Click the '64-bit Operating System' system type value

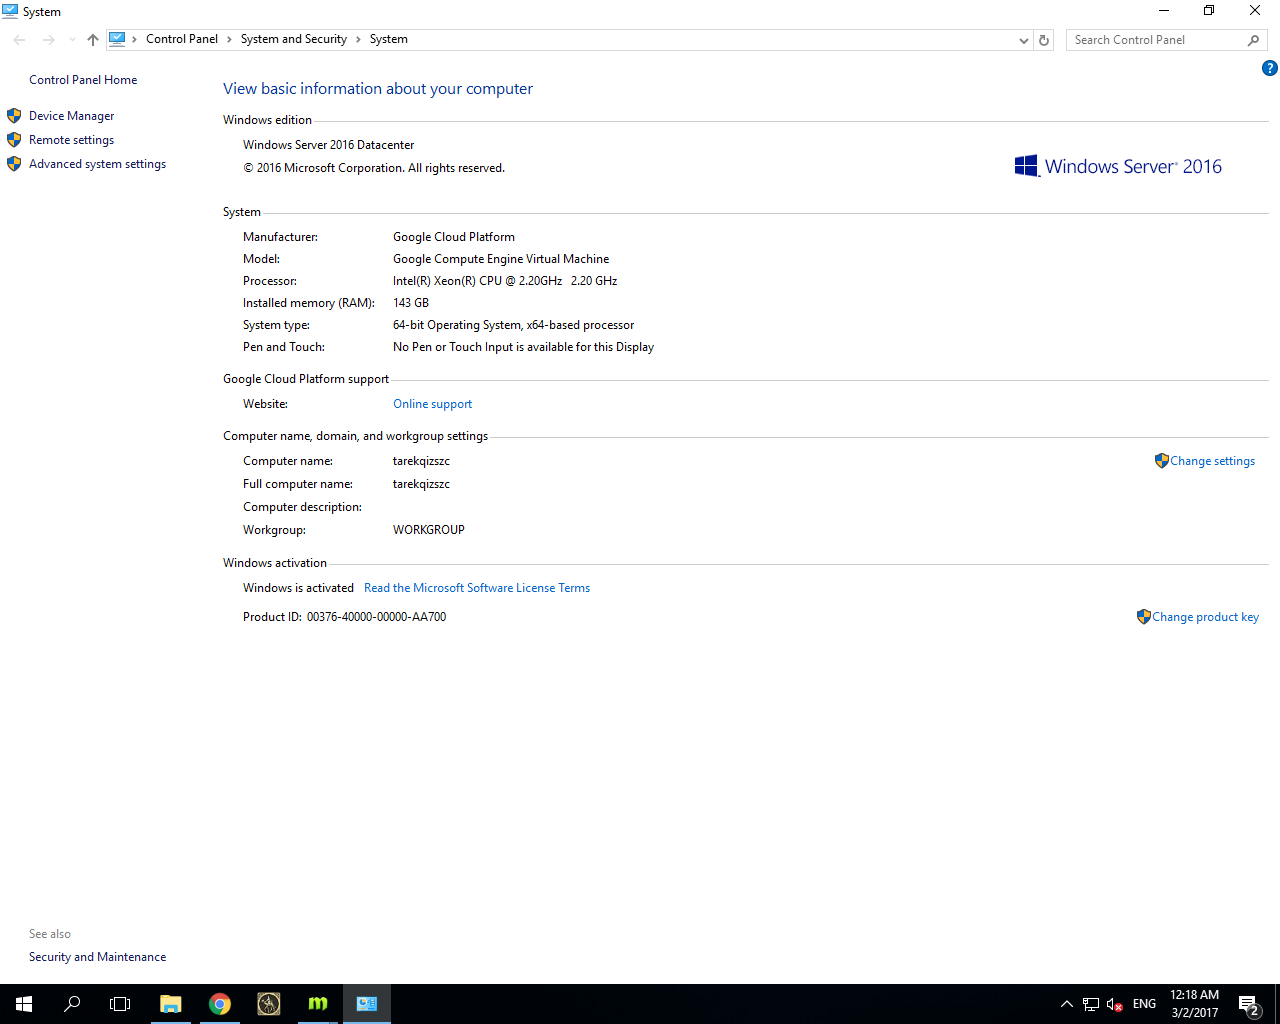(x=457, y=325)
